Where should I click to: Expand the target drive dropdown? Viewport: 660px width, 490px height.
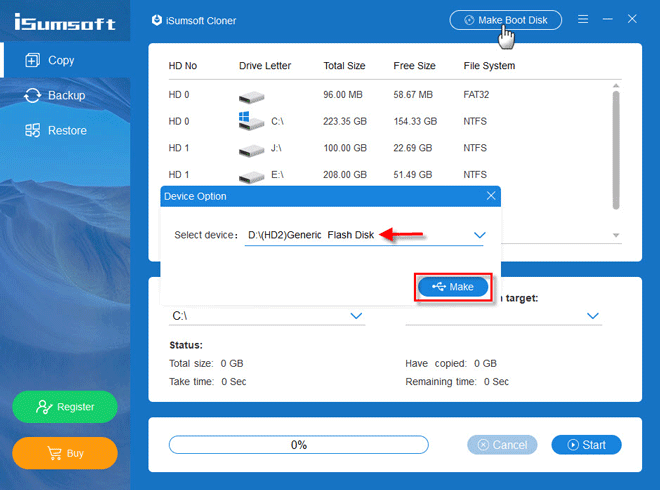[593, 316]
